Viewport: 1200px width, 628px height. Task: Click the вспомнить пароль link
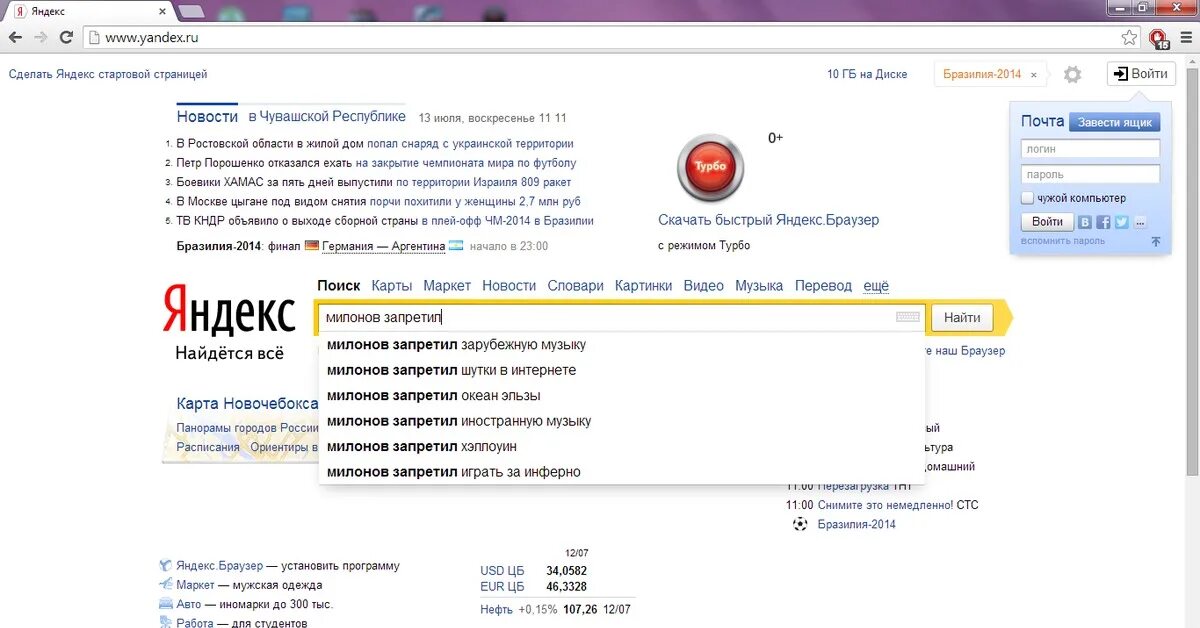click(1063, 241)
